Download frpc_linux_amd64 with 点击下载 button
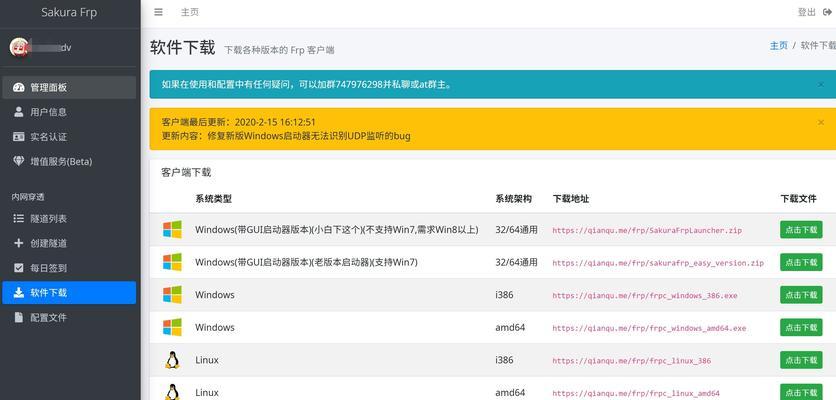Viewport: 836px width, 400px height. pos(801,393)
